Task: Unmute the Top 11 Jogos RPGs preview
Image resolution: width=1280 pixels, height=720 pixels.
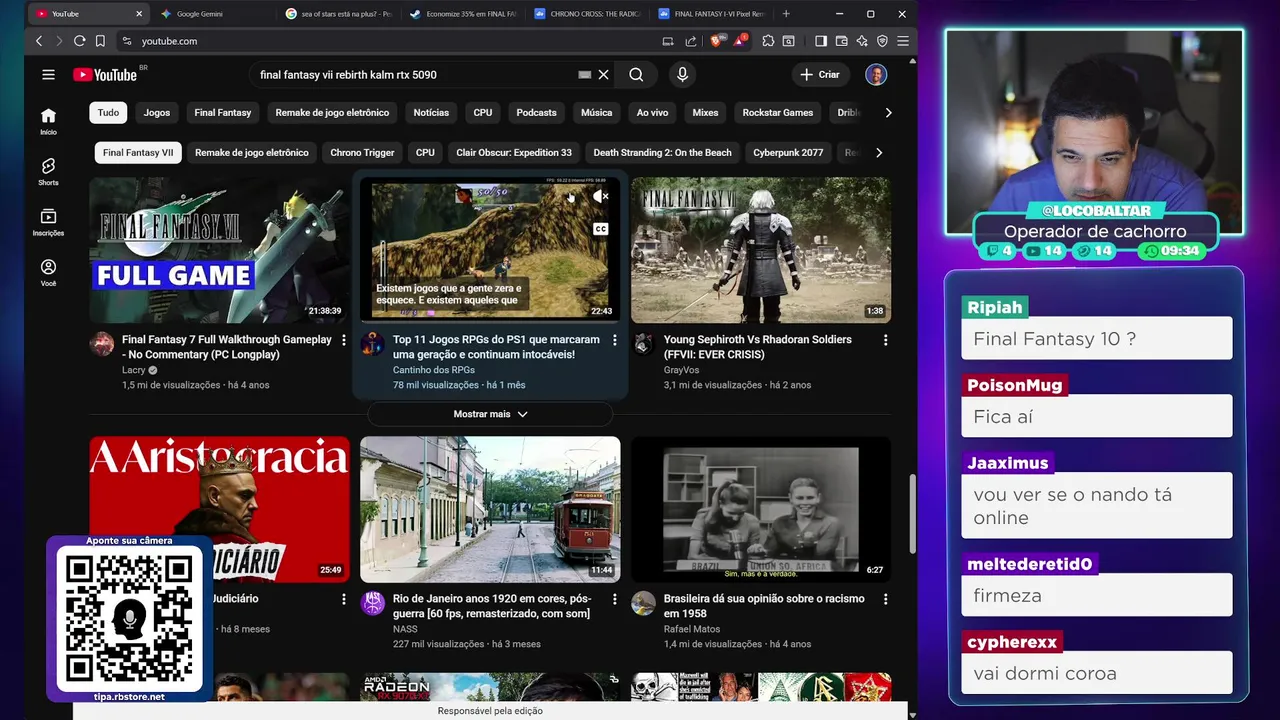Action: pos(600,197)
